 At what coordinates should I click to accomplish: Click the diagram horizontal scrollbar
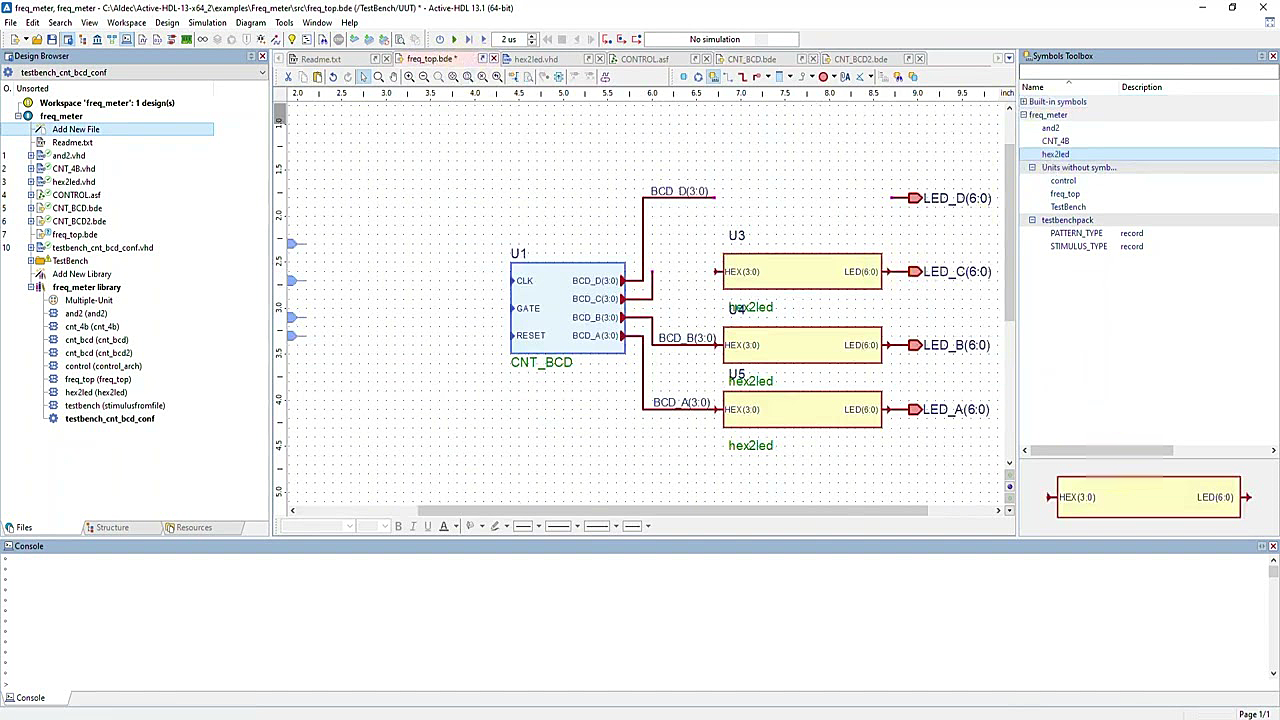(x=673, y=510)
